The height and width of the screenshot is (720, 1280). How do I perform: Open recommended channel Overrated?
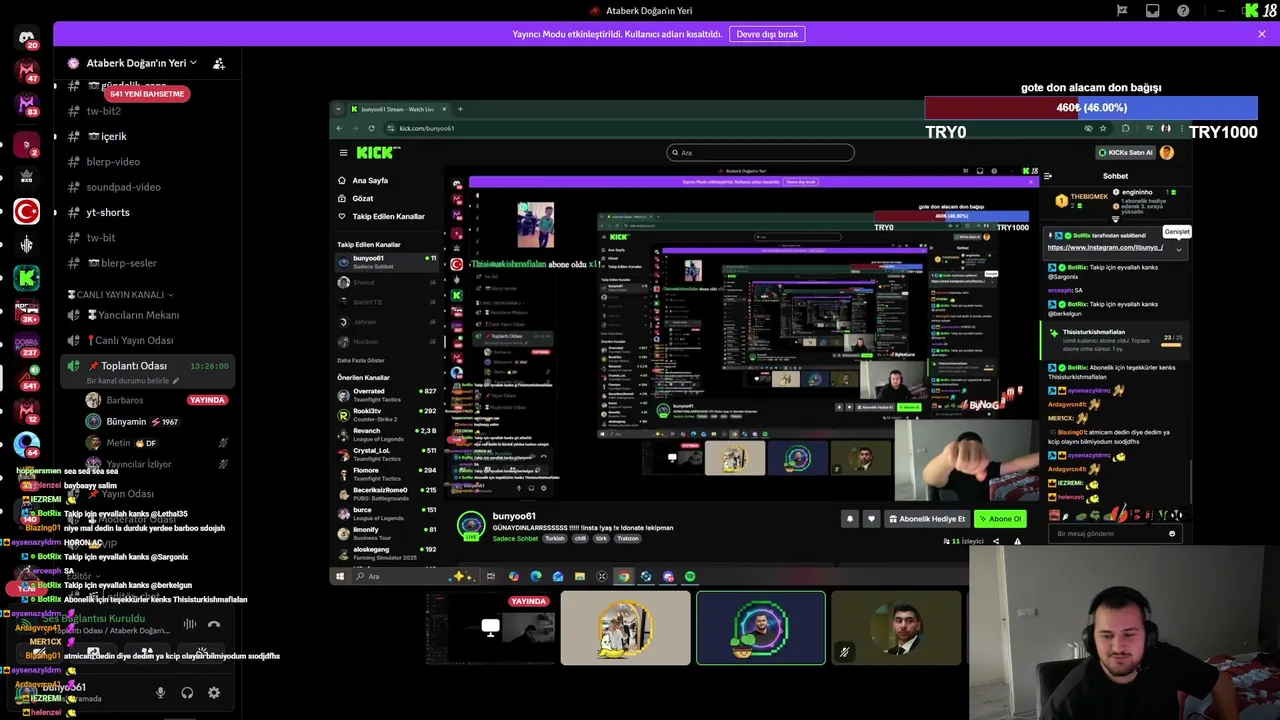387,395
